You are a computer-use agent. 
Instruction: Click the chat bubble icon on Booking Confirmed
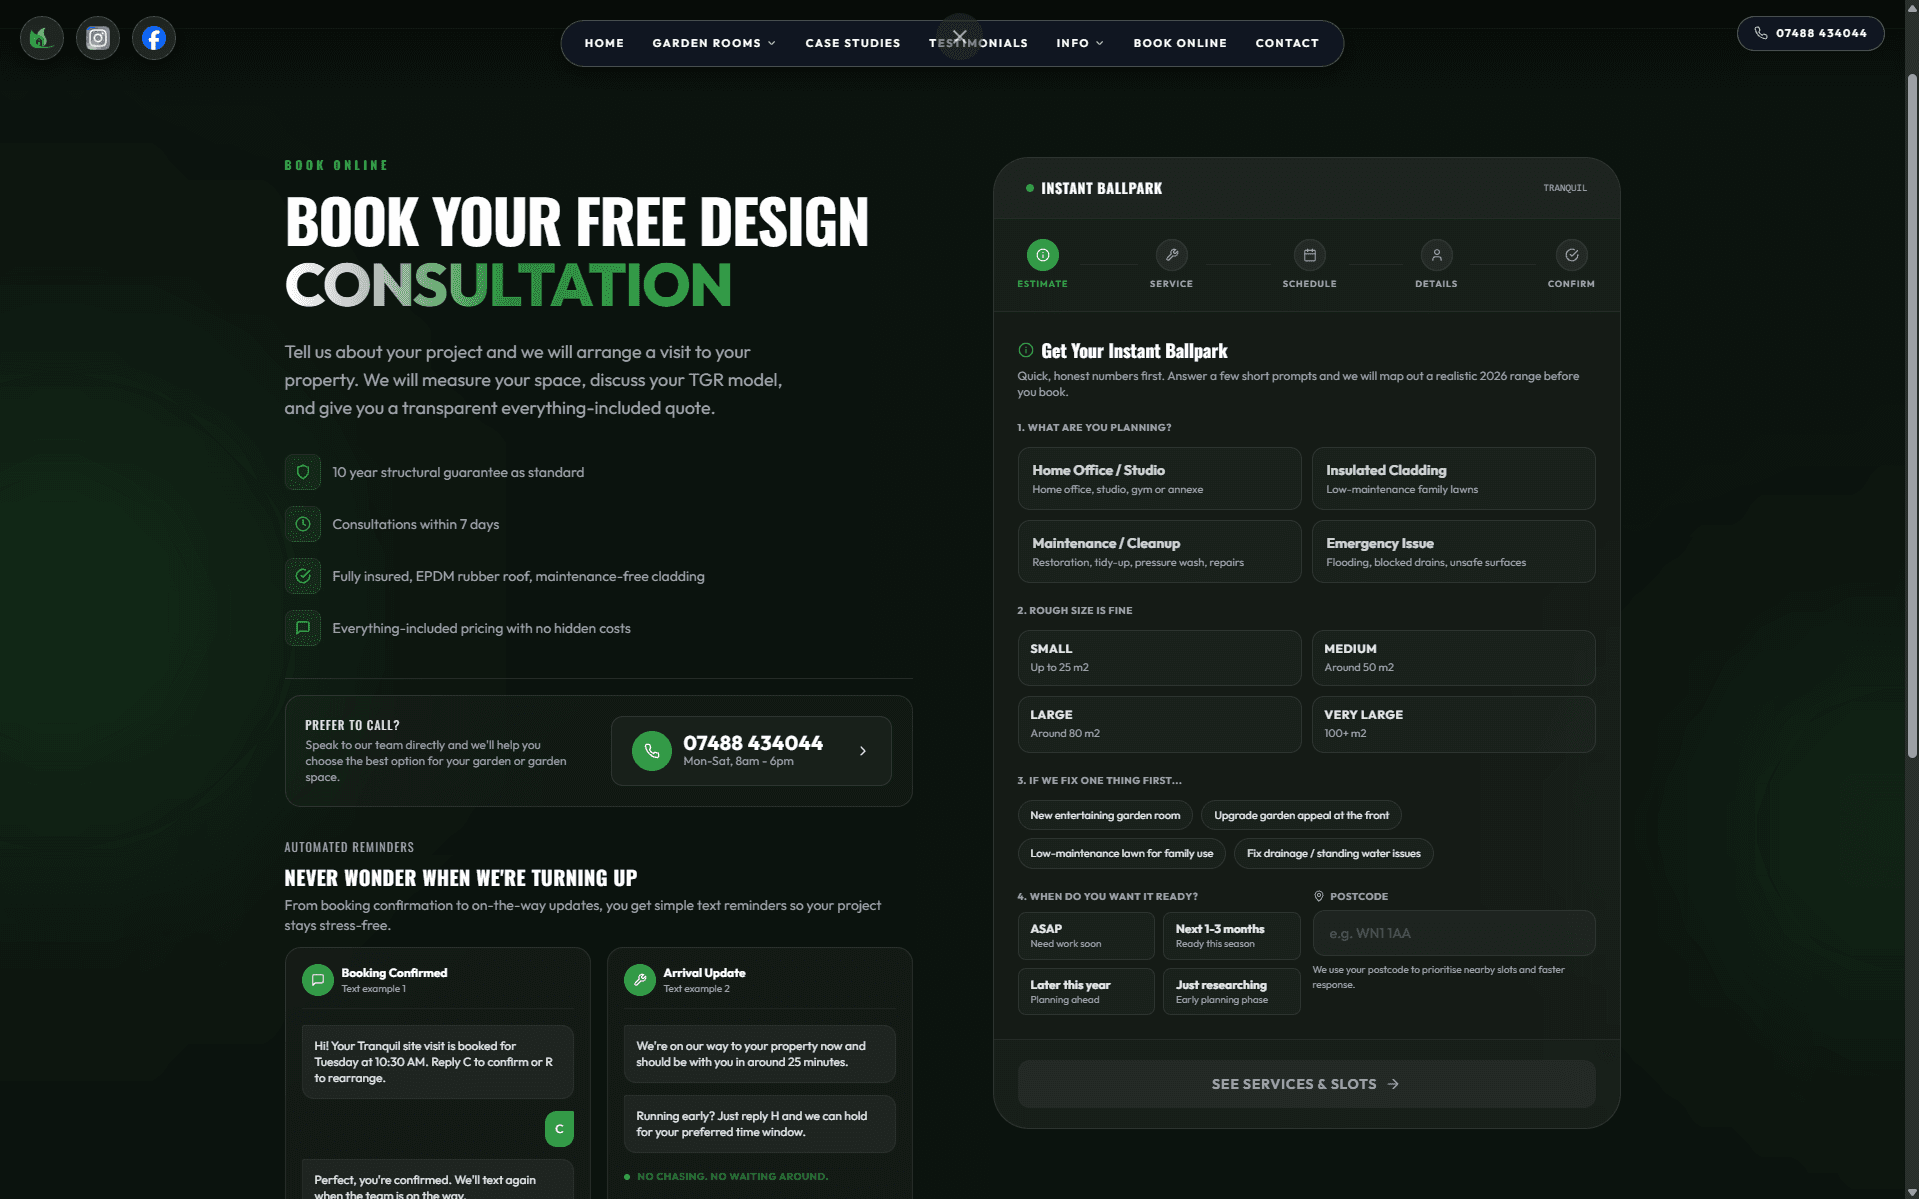[318, 980]
